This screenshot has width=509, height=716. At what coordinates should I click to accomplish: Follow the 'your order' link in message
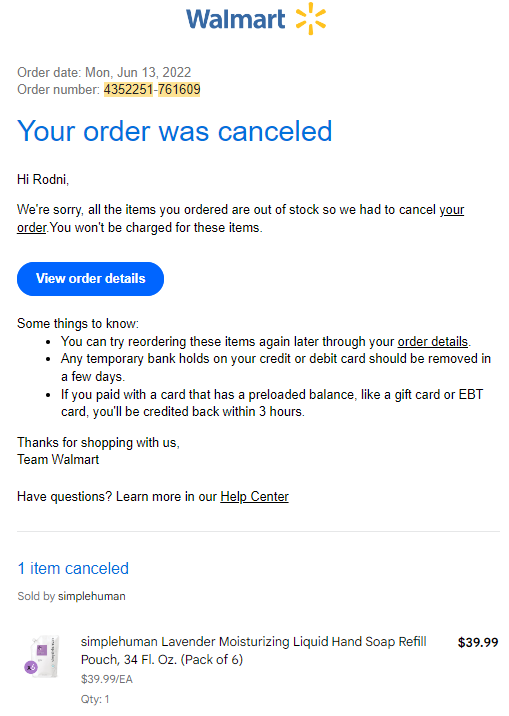pos(240,219)
